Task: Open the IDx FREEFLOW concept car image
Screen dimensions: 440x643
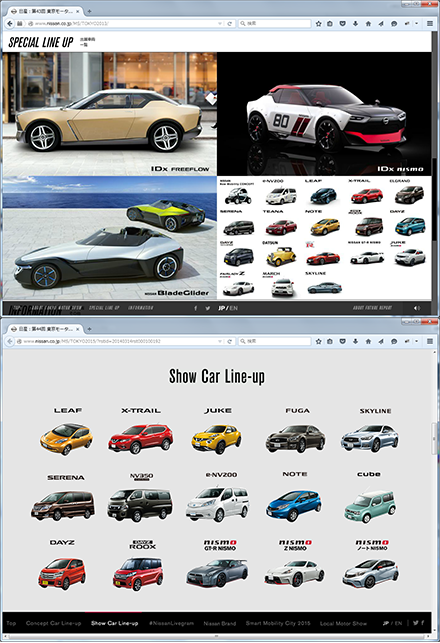Action: [x=109, y=114]
